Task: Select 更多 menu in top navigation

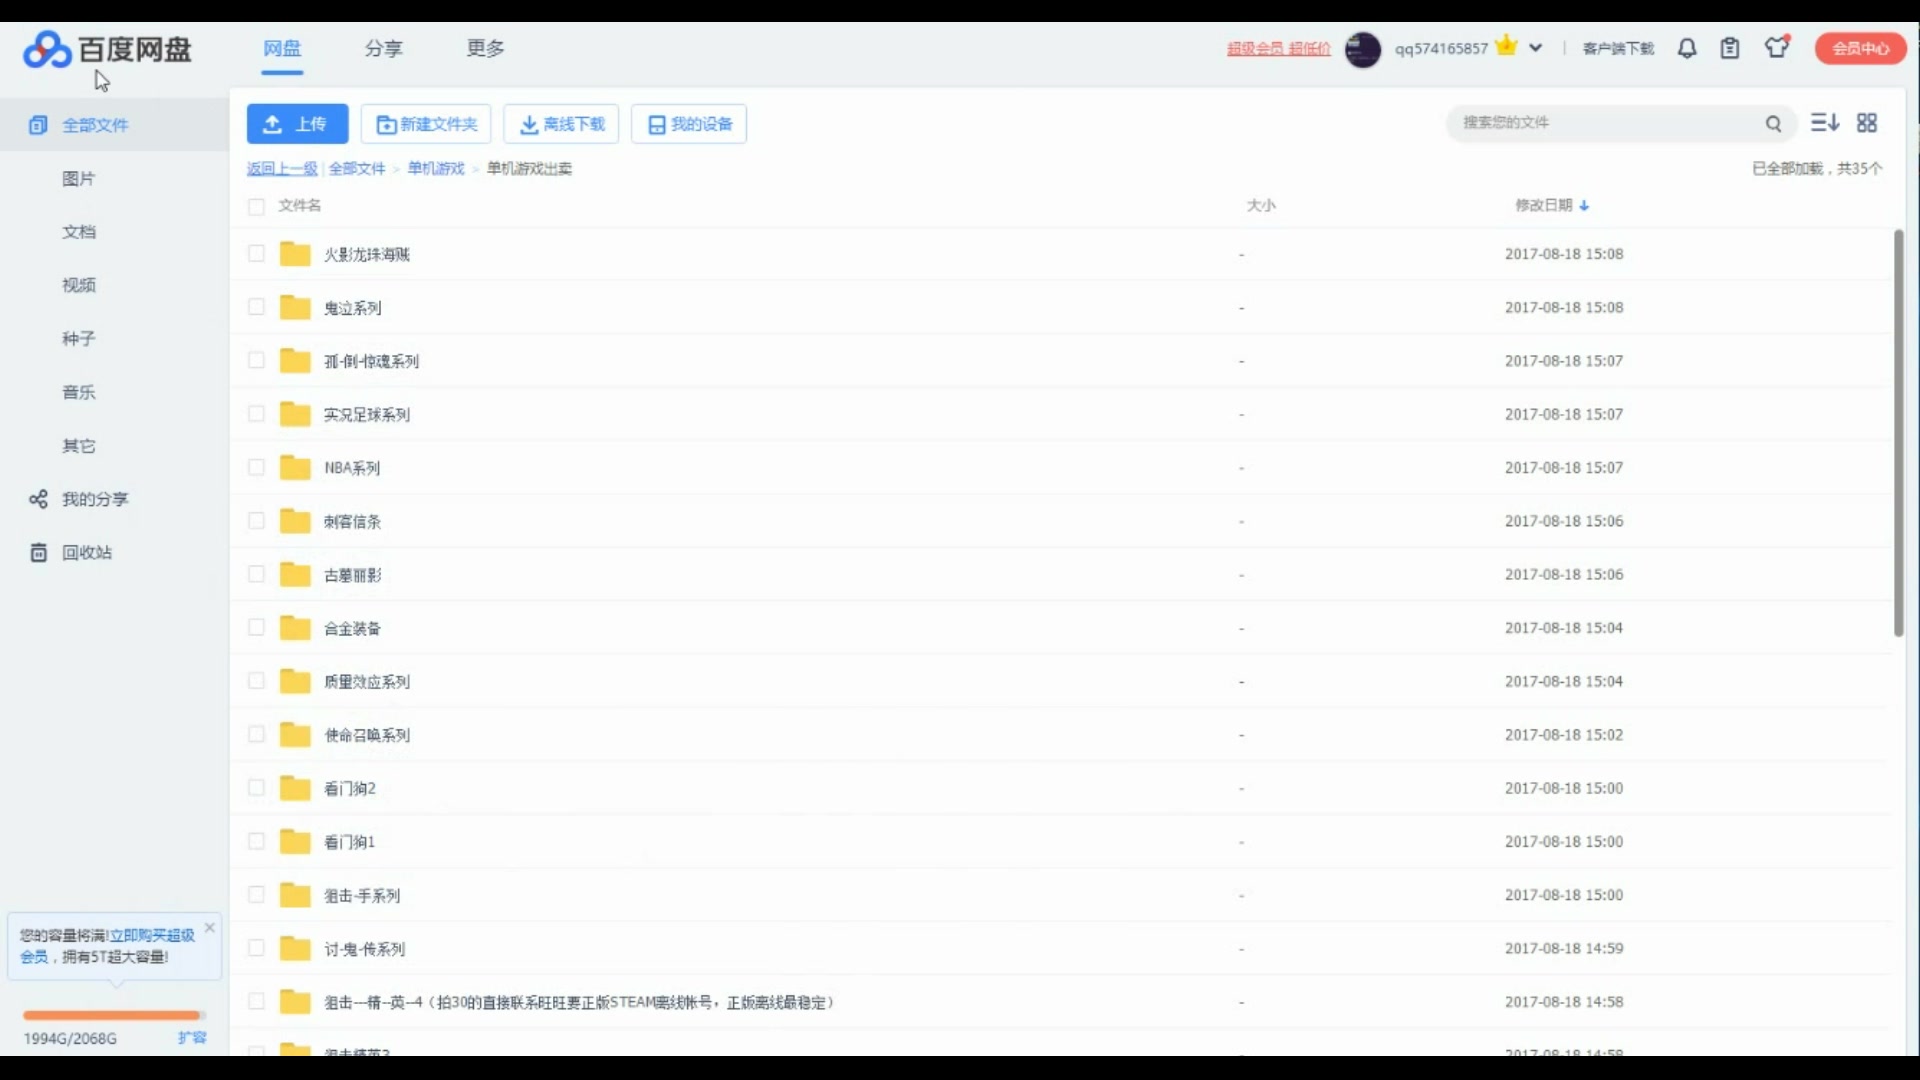Action: tap(484, 47)
